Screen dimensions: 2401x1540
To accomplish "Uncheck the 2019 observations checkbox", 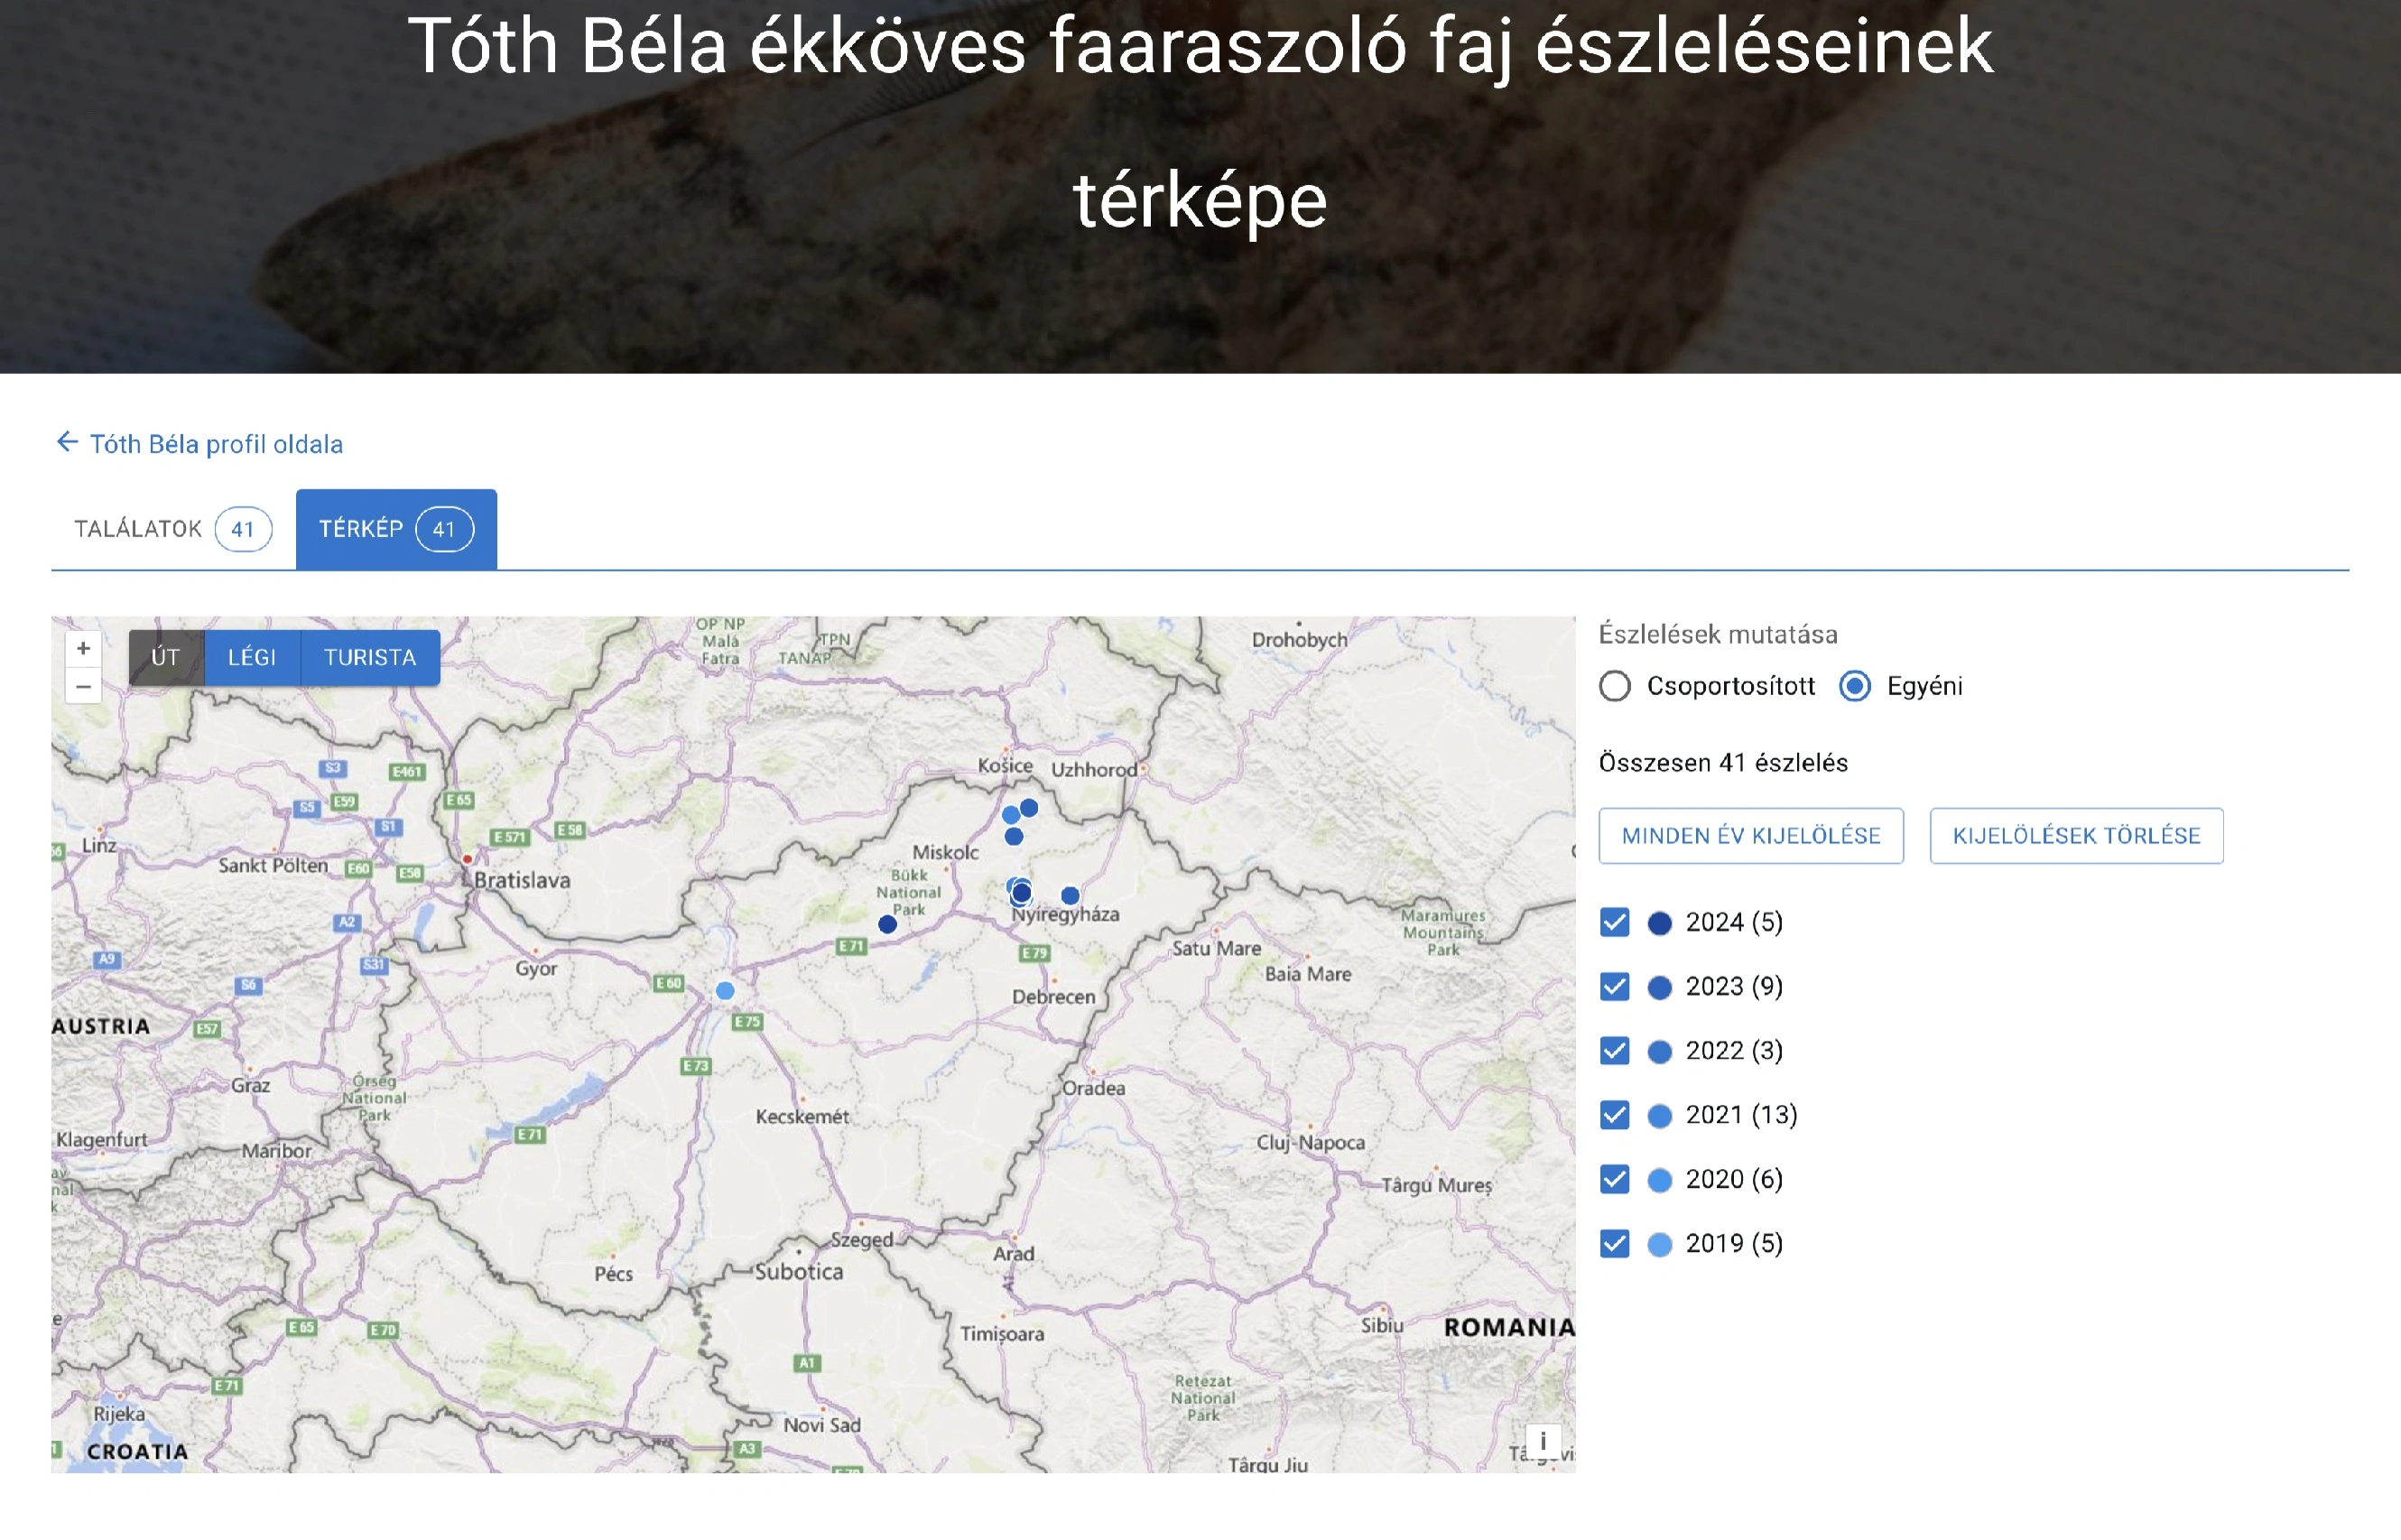I will [1614, 1243].
